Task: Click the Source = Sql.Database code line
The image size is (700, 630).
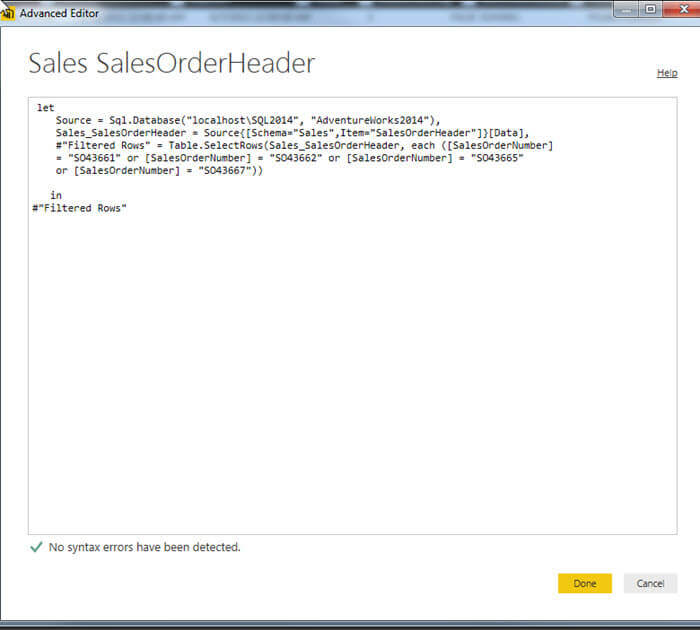Action: [248, 120]
